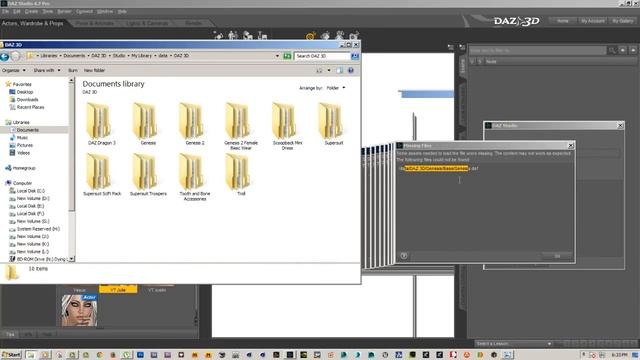
Task: Select the Genesis 2 Female Basic Wear folder
Action: click(240, 126)
